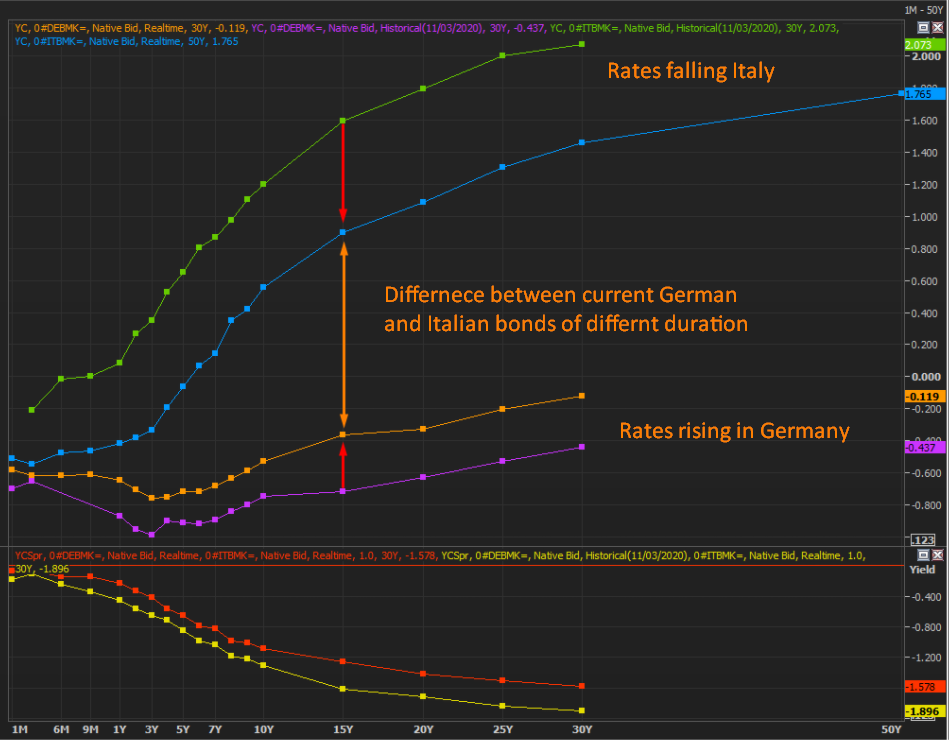The width and height of the screenshot is (949, 740).
Task: Click the green 2.073 value tag
Action: click(x=918, y=45)
